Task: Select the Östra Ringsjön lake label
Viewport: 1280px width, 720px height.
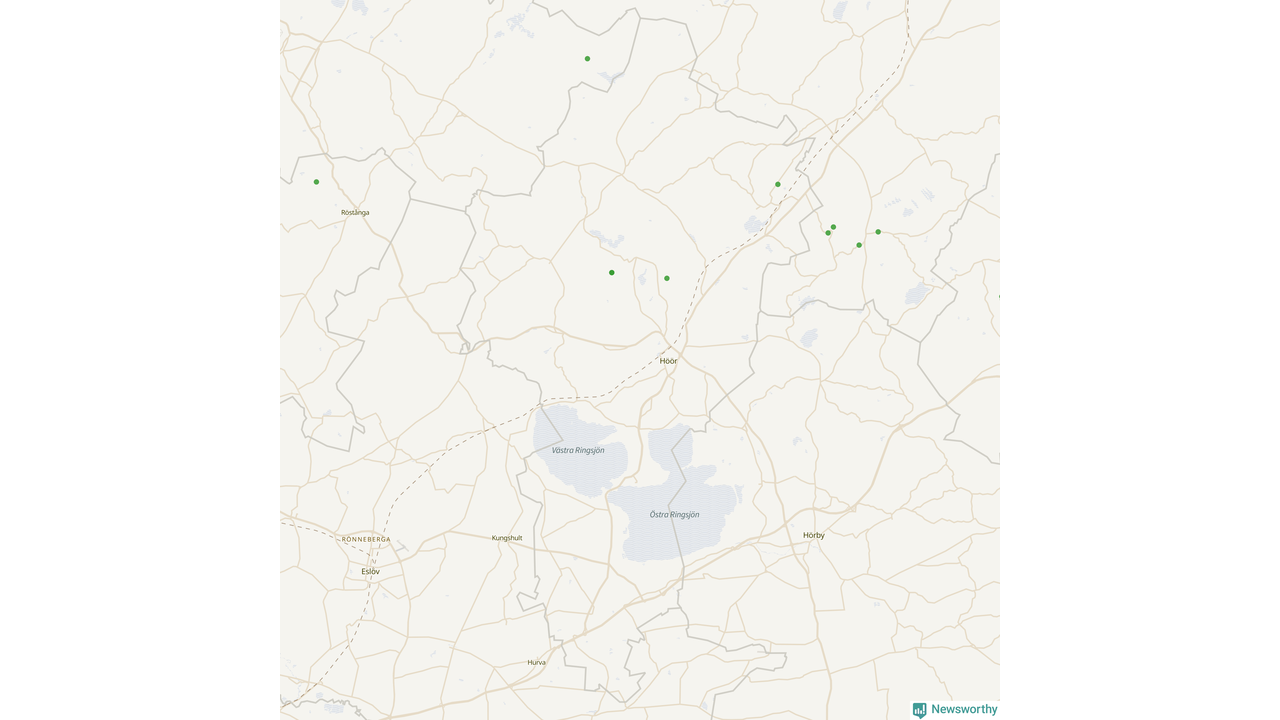Action: tap(675, 514)
